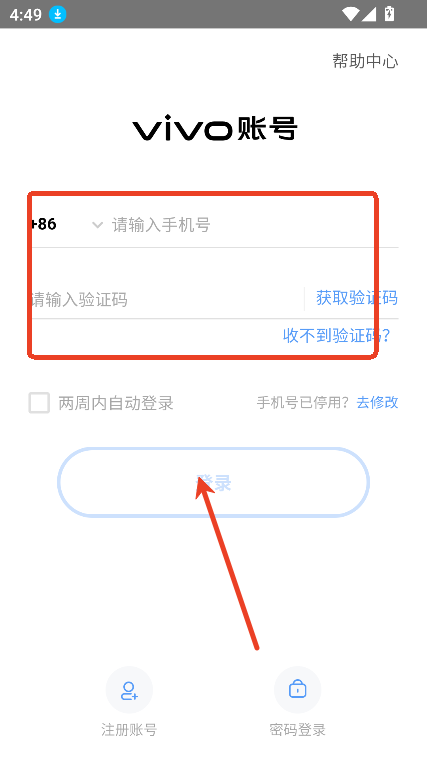Tap the cellular signal icon

368,14
